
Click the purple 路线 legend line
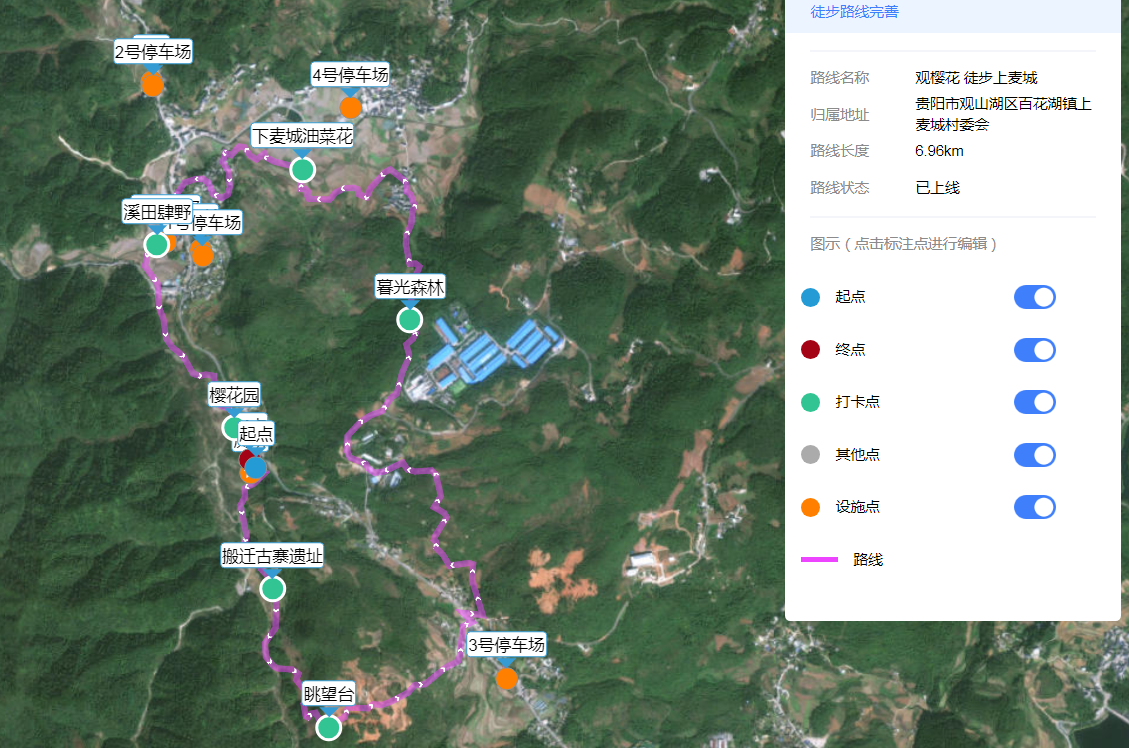click(819, 560)
